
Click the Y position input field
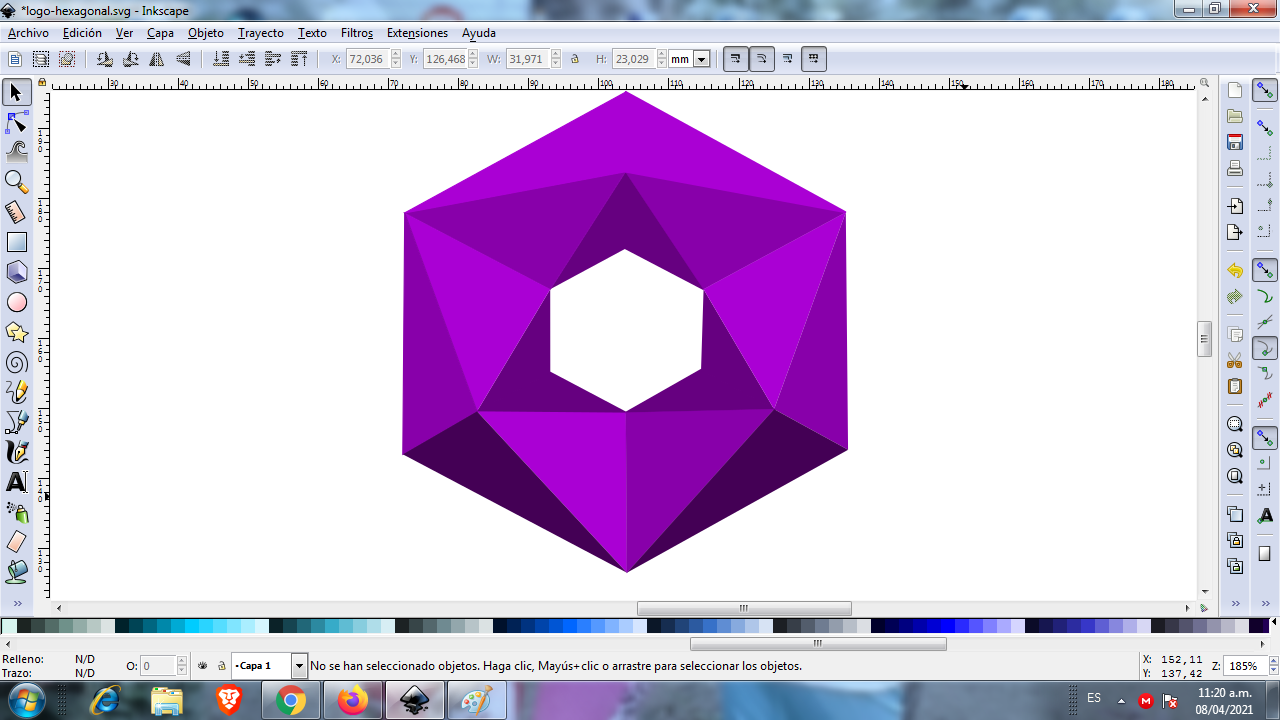coord(446,59)
